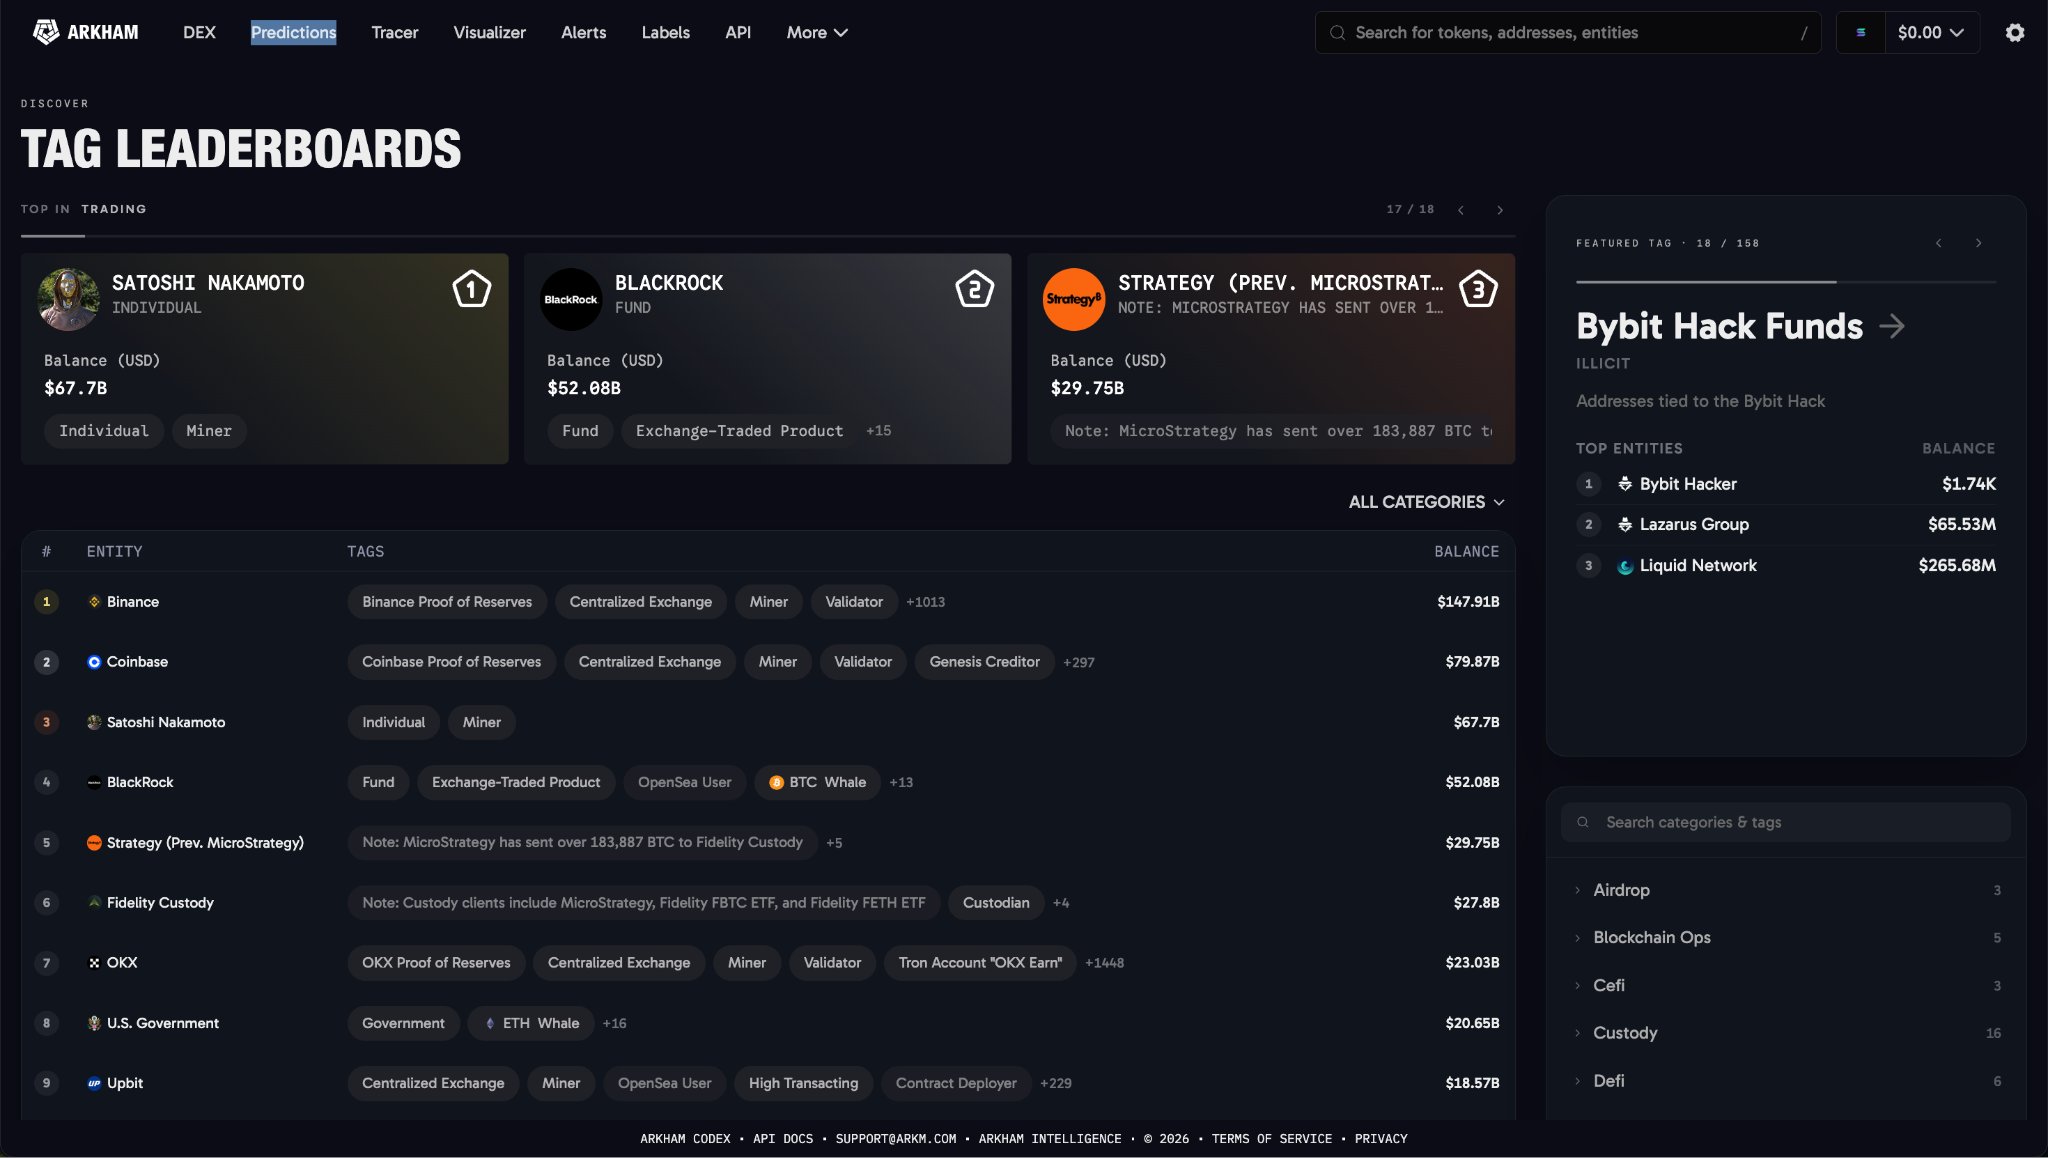Viewport: 2048px width, 1158px height.
Task: Expand the Custody category
Action: 1786,1033
